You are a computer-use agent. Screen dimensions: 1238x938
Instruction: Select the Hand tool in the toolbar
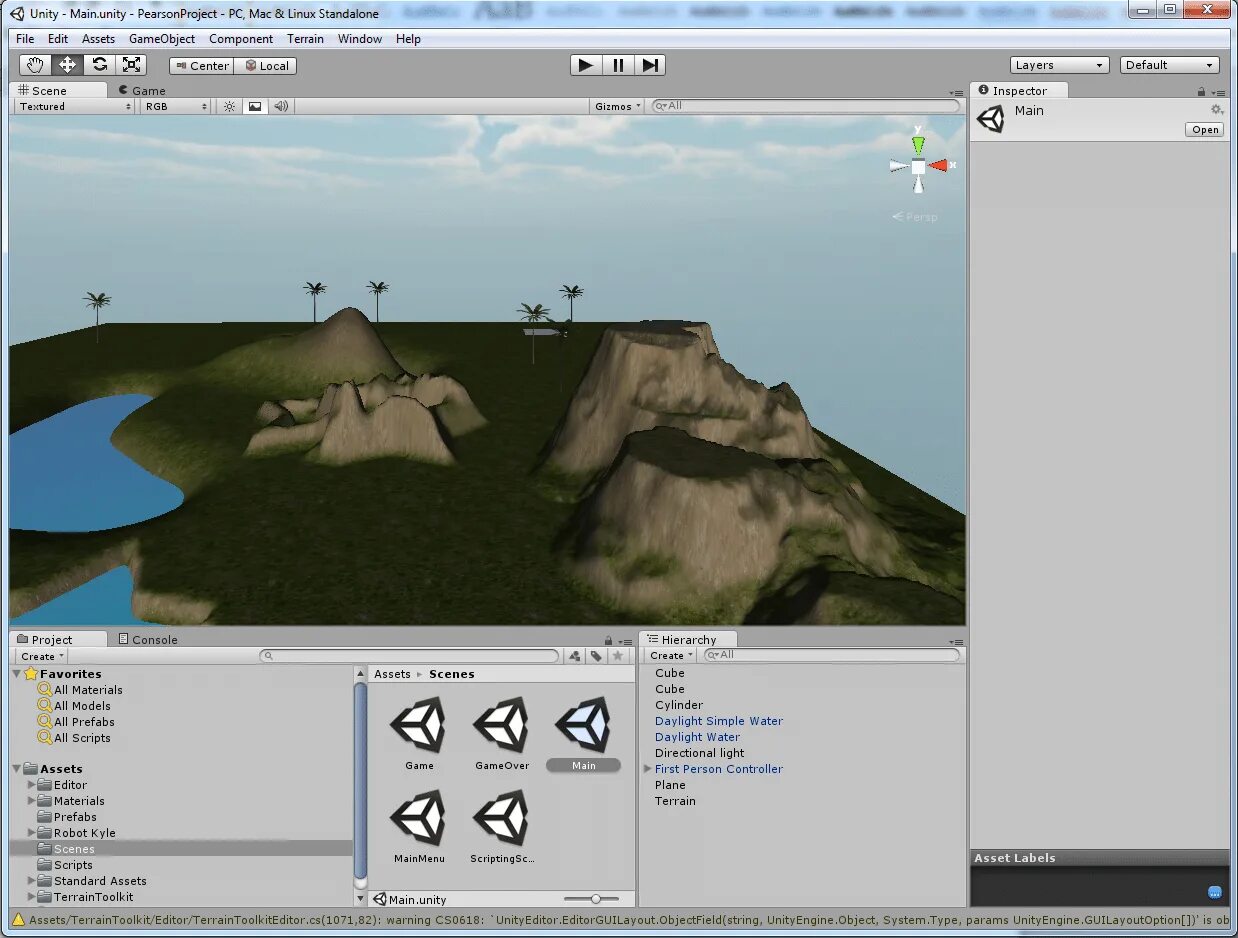click(36, 65)
